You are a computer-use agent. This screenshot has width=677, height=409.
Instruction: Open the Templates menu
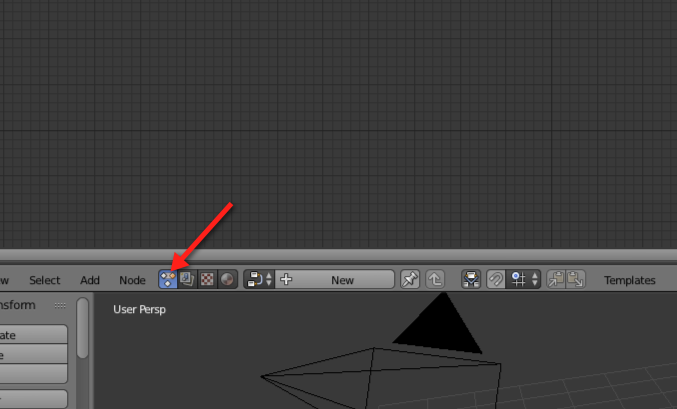click(x=630, y=280)
